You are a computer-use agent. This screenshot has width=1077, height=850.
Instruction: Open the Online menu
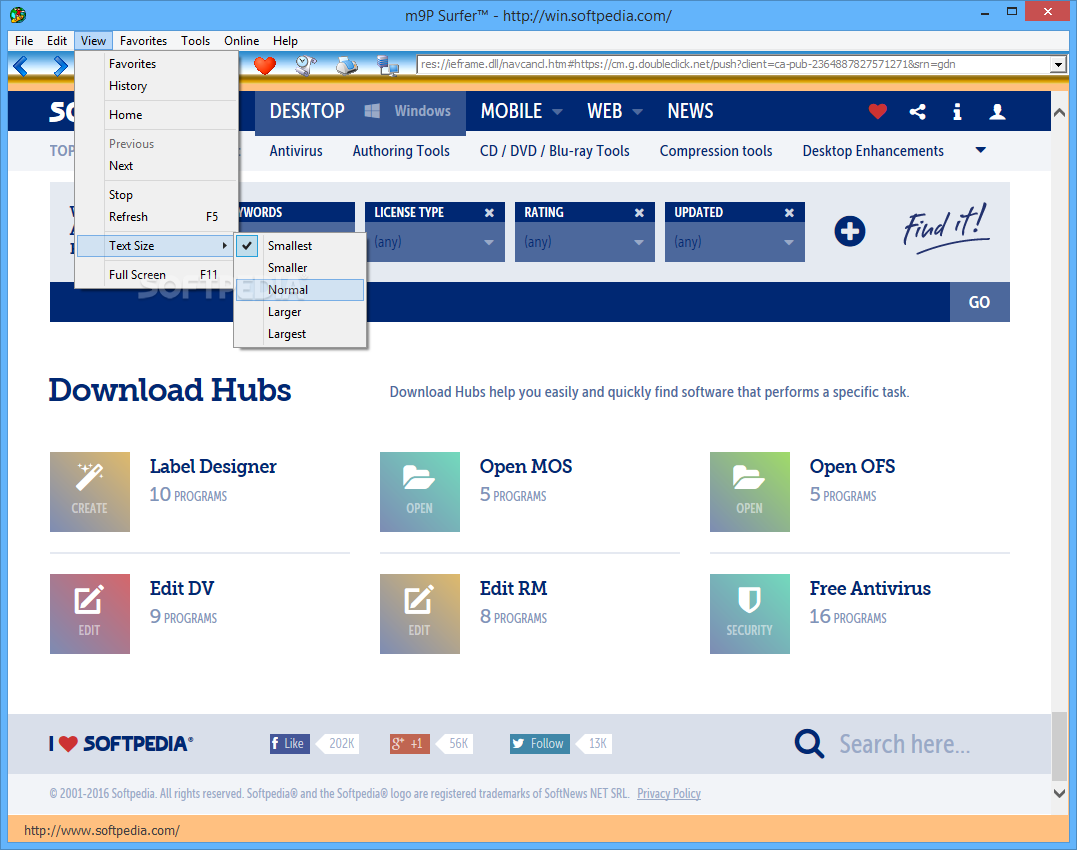[x=241, y=41]
